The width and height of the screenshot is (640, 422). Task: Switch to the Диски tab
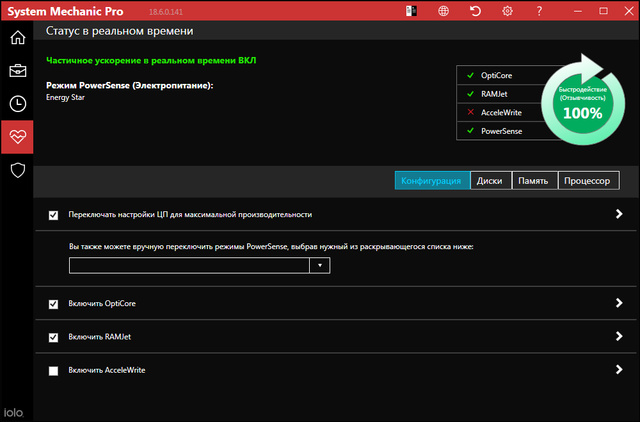point(490,180)
